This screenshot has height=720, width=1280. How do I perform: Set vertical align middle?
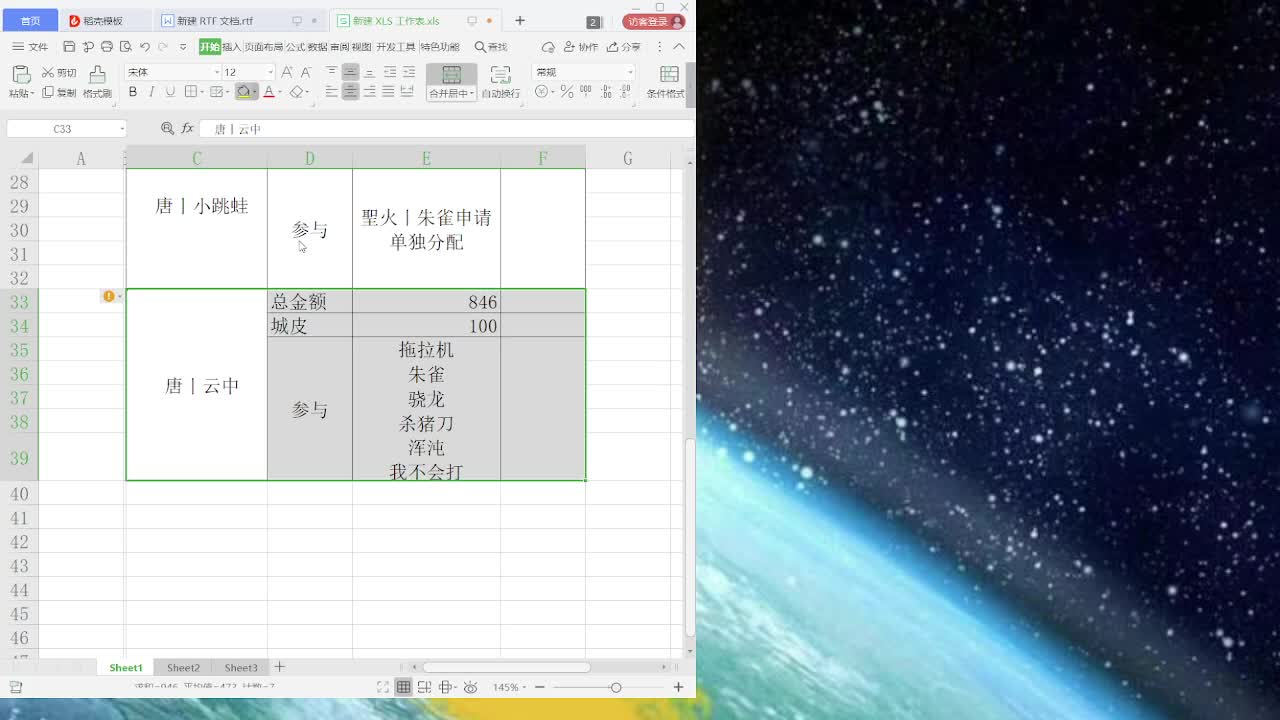[350, 72]
